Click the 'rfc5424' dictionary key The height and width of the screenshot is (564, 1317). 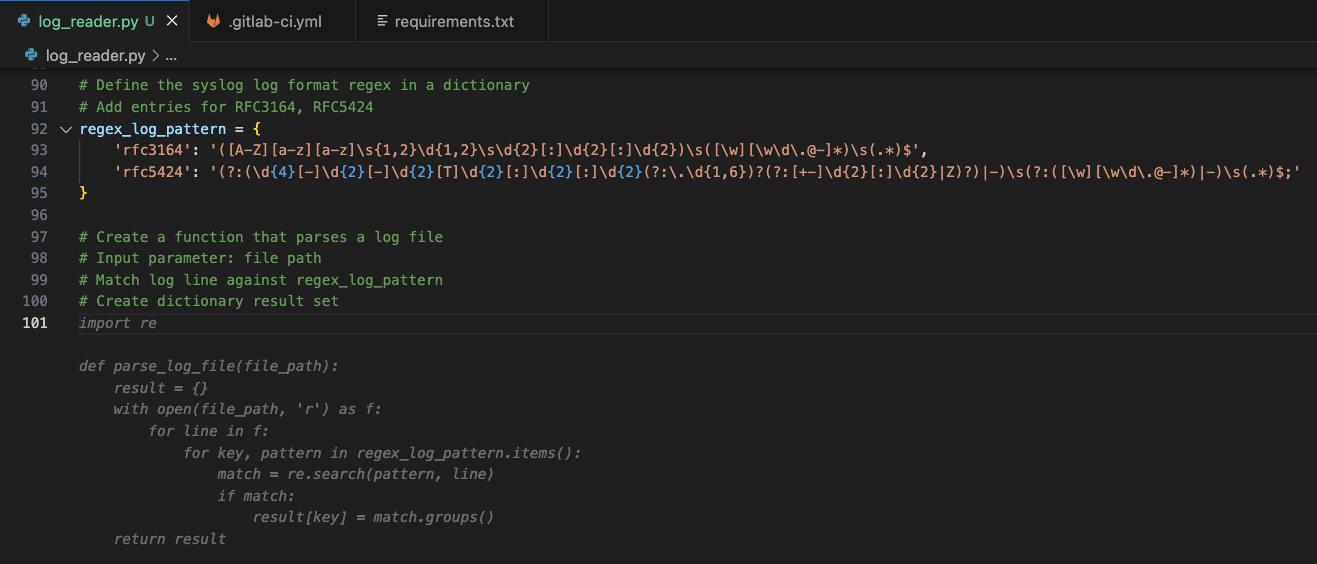coord(152,172)
